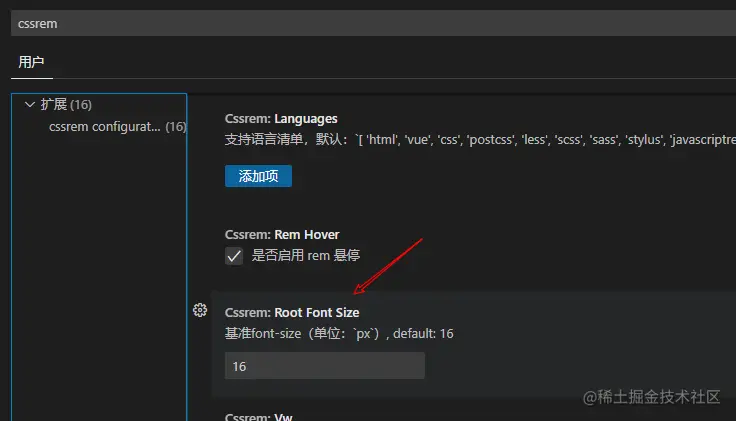The width and height of the screenshot is (736, 421).
Task: Click the Root Font Size input field
Action: coord(325,366)
